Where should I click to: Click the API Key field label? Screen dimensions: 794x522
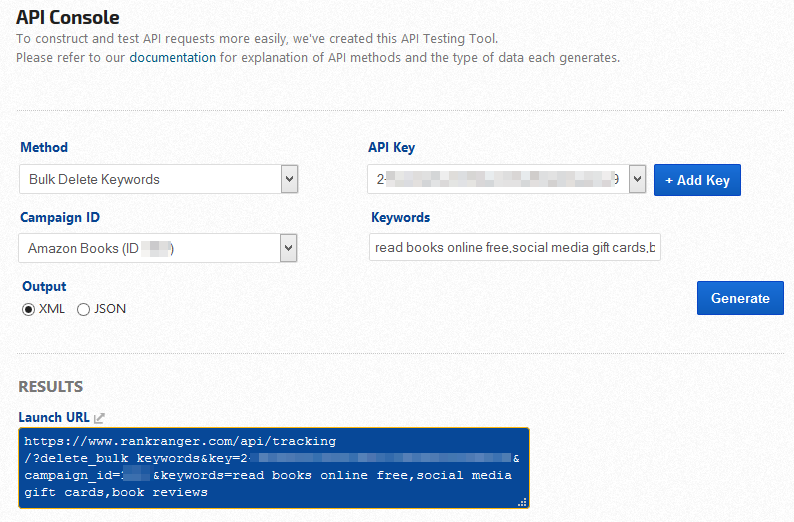tap(391, 147)
